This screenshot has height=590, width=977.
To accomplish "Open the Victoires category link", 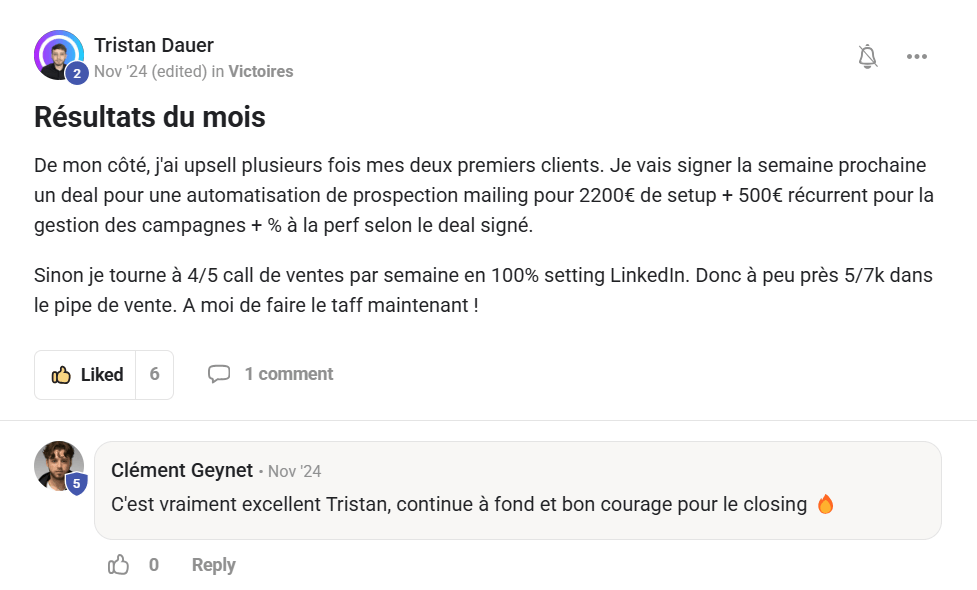I will [261, 72].
